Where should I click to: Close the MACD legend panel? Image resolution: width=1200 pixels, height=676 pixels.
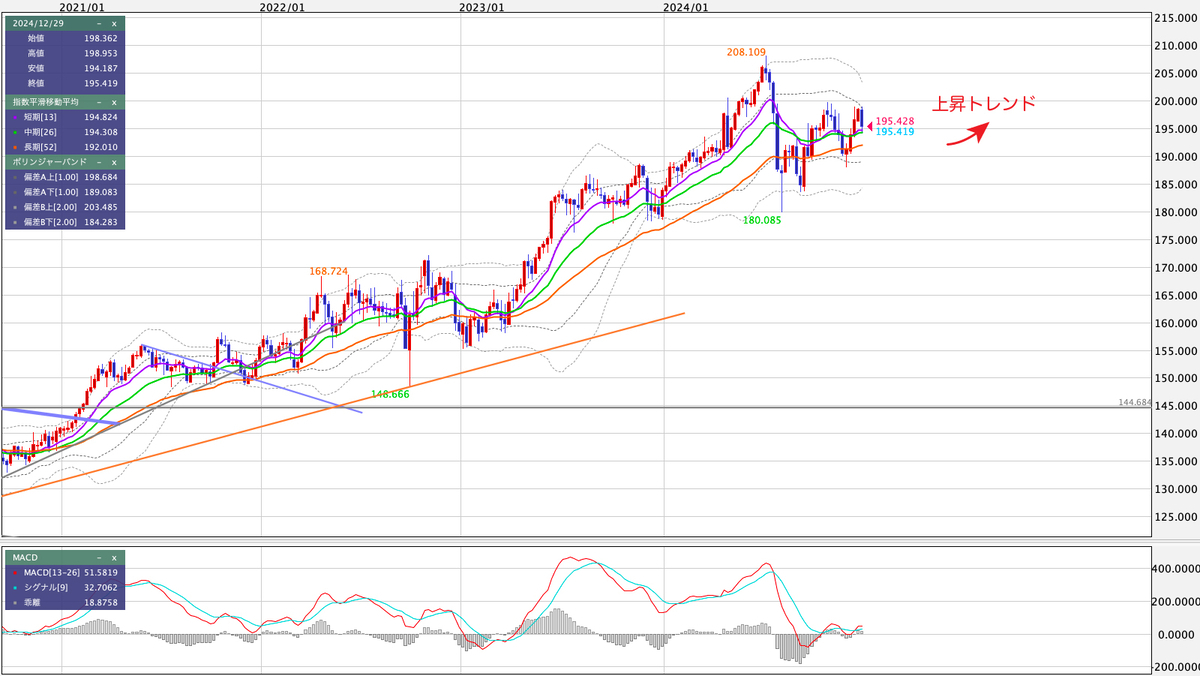(x=113, y=557)
